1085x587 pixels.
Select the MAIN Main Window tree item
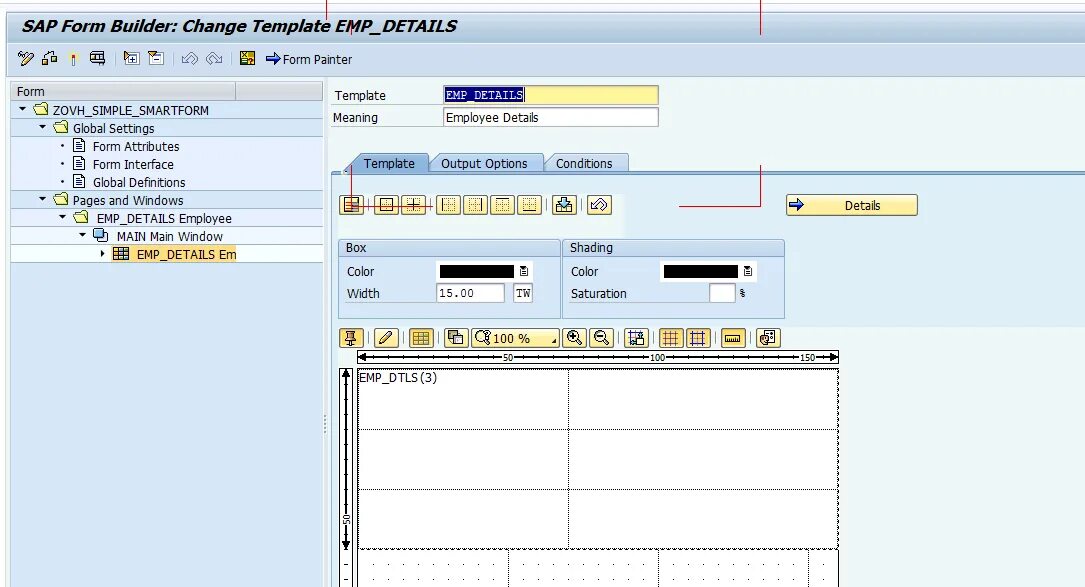170,236
